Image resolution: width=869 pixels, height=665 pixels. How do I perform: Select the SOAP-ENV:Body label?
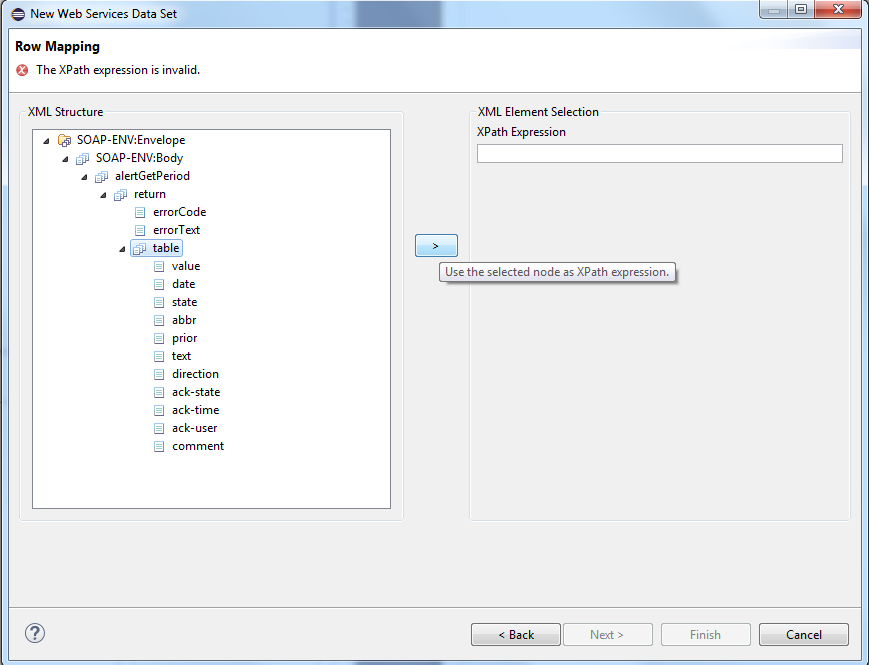coord(139,158)
